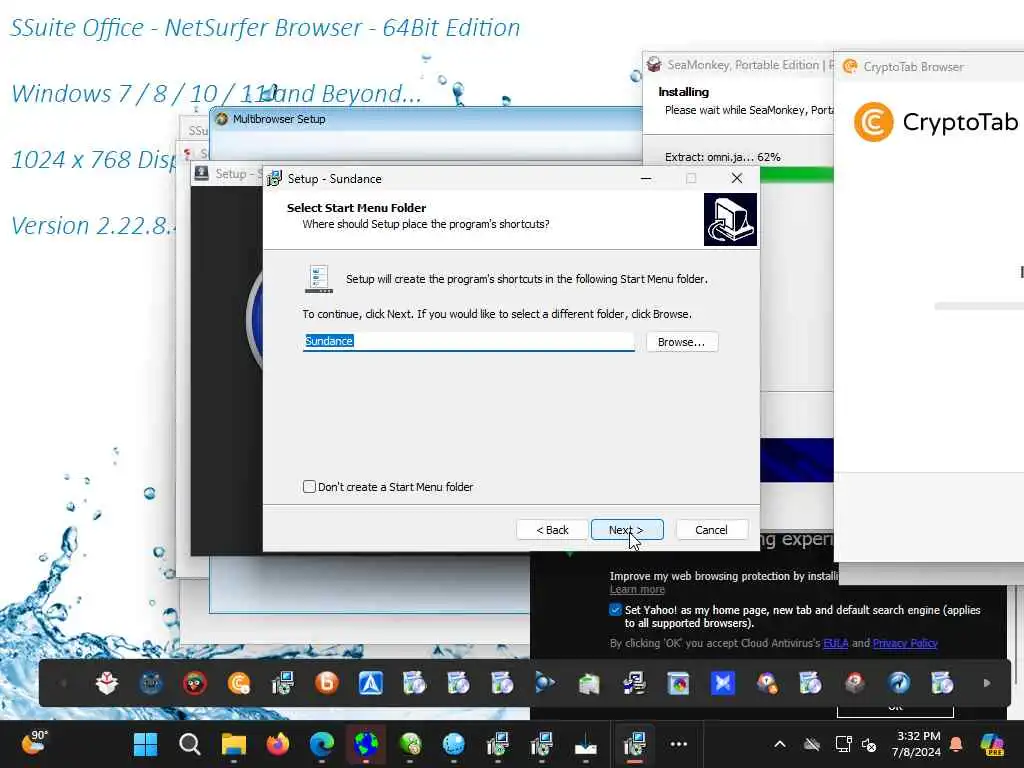Screen dimensions: 1024x768
Task: Check Don't create a Start Menu folder
Action: (x=310, y=487)
